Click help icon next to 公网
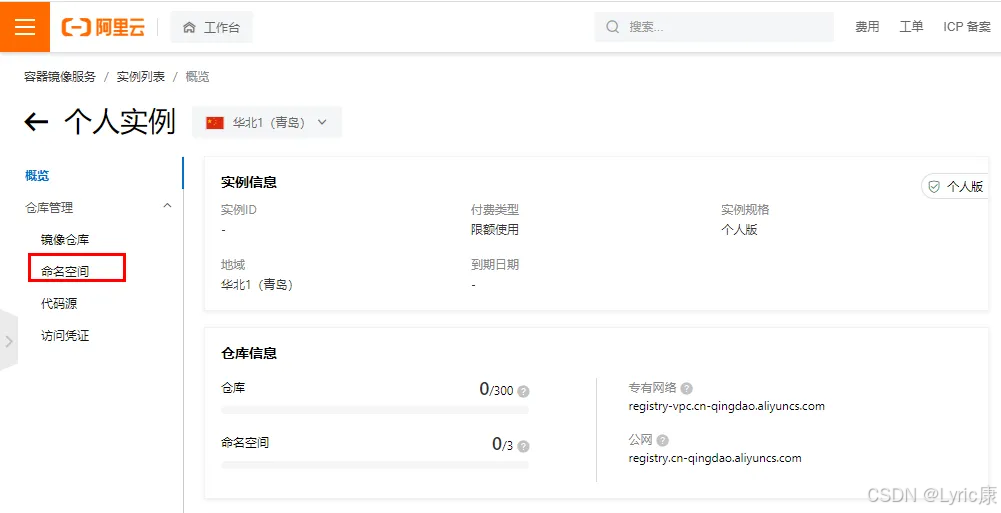Image resolution: width=1001 pixels, height=513 pixels. tap(663, 440)
